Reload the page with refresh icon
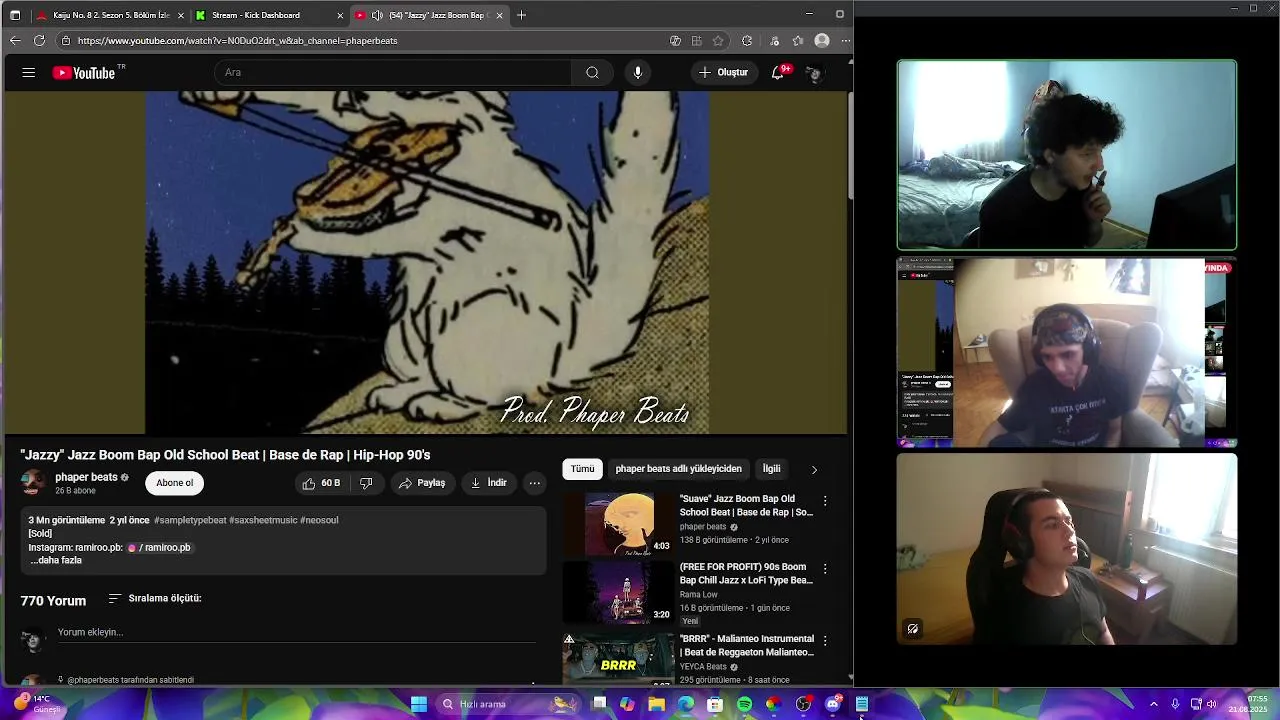Screen dimensions: 1280x720 tap(39, 41)
